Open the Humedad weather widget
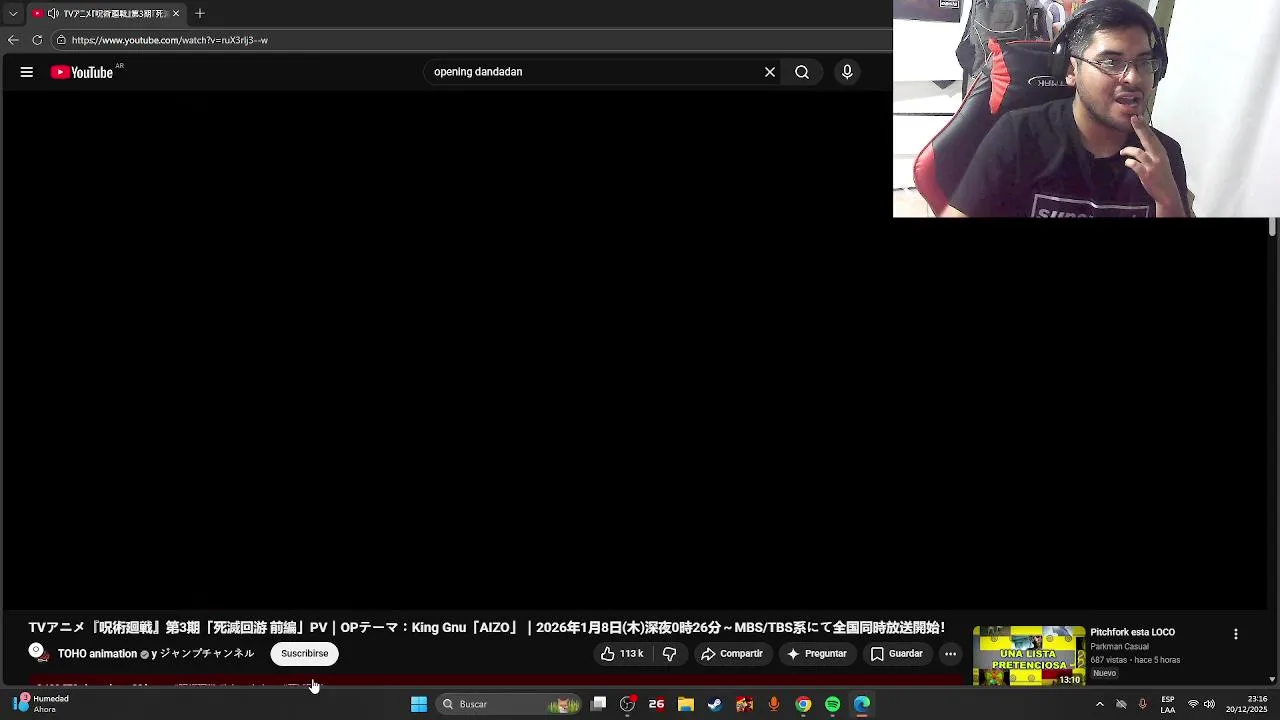1280x720 pixels. (x=40, y=704)
